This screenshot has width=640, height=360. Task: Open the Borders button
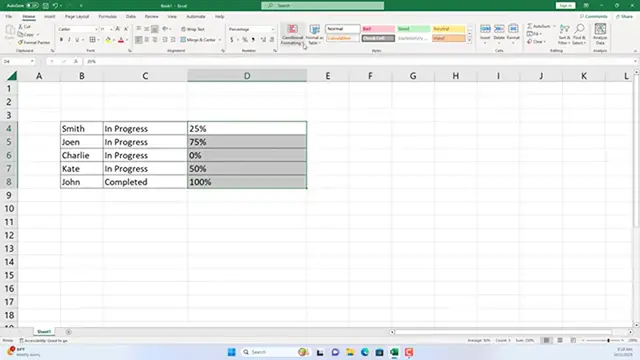coord(93,40)
